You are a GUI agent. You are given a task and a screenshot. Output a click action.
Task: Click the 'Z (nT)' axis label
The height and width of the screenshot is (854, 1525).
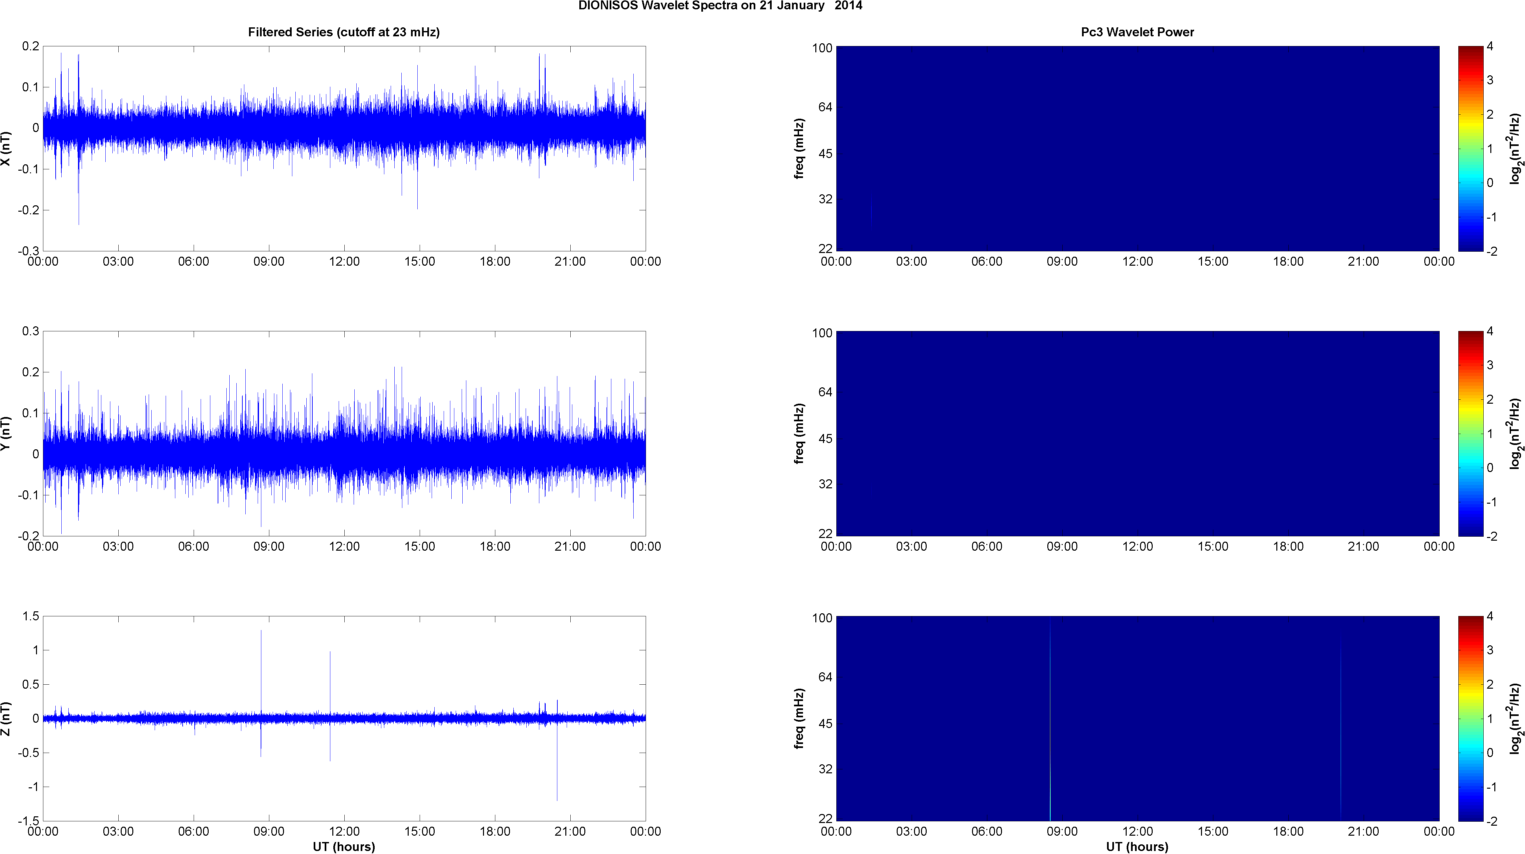(x=7, y=718)
